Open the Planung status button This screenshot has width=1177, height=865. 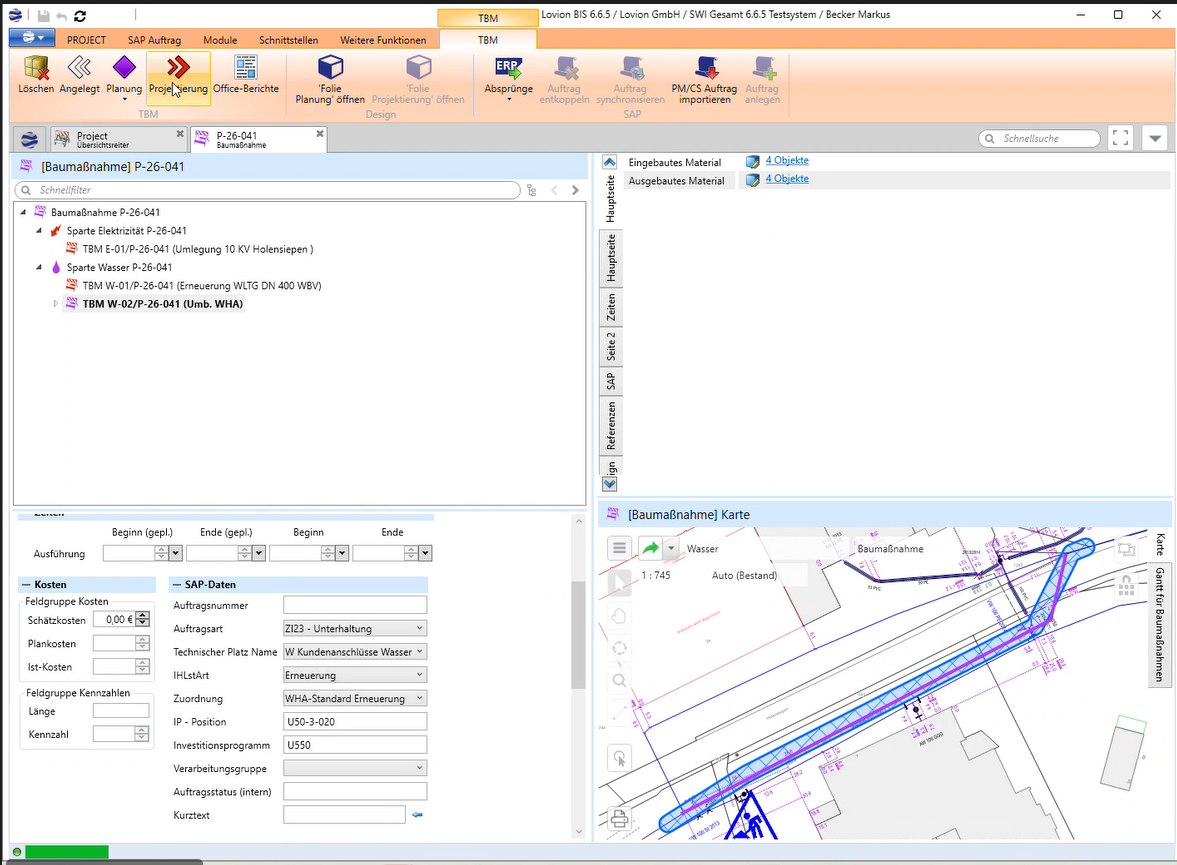pos(124,77)
